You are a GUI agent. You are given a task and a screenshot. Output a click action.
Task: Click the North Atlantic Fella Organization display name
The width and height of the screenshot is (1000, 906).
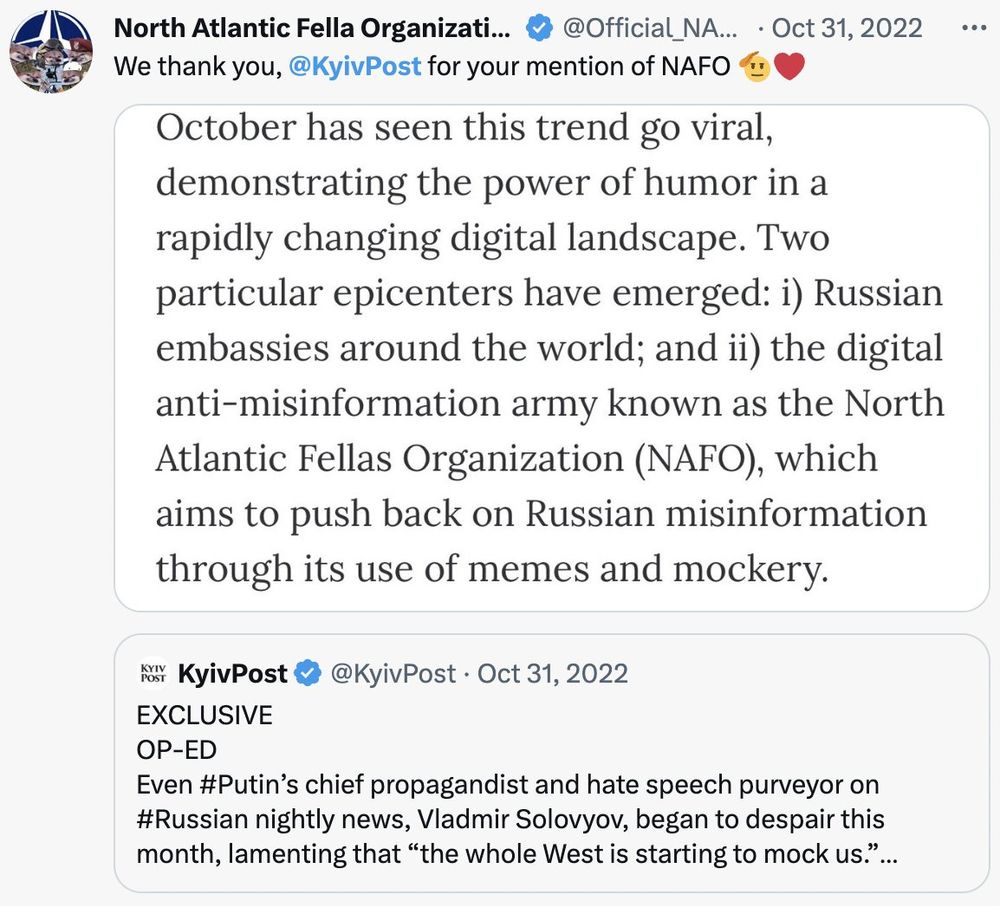[312, 28]
